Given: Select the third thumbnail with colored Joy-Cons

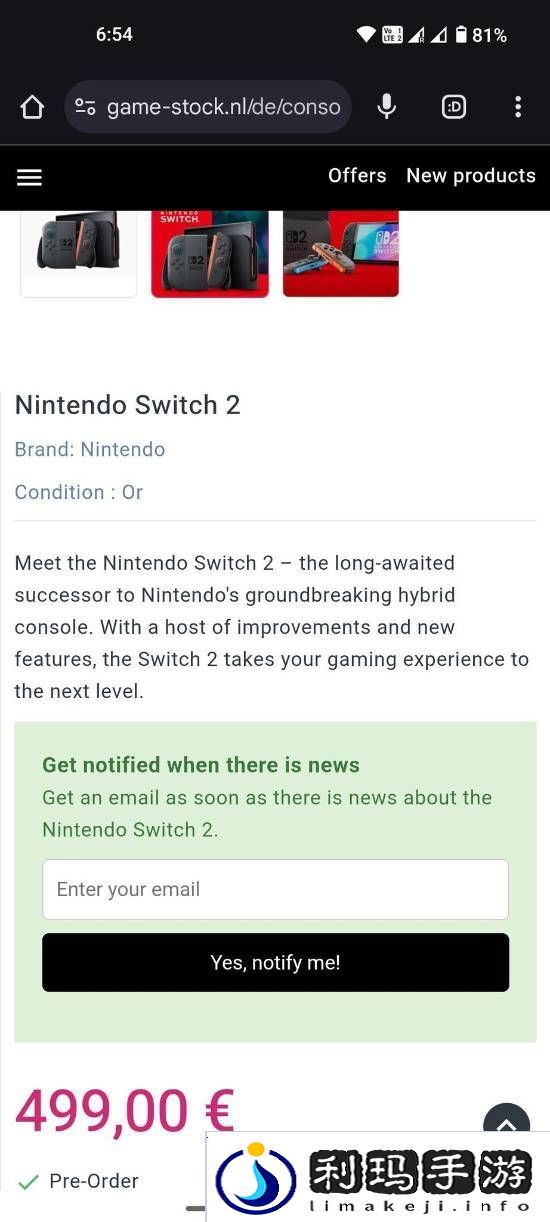Looking at the screenshot, I should [x=341, y=253].
